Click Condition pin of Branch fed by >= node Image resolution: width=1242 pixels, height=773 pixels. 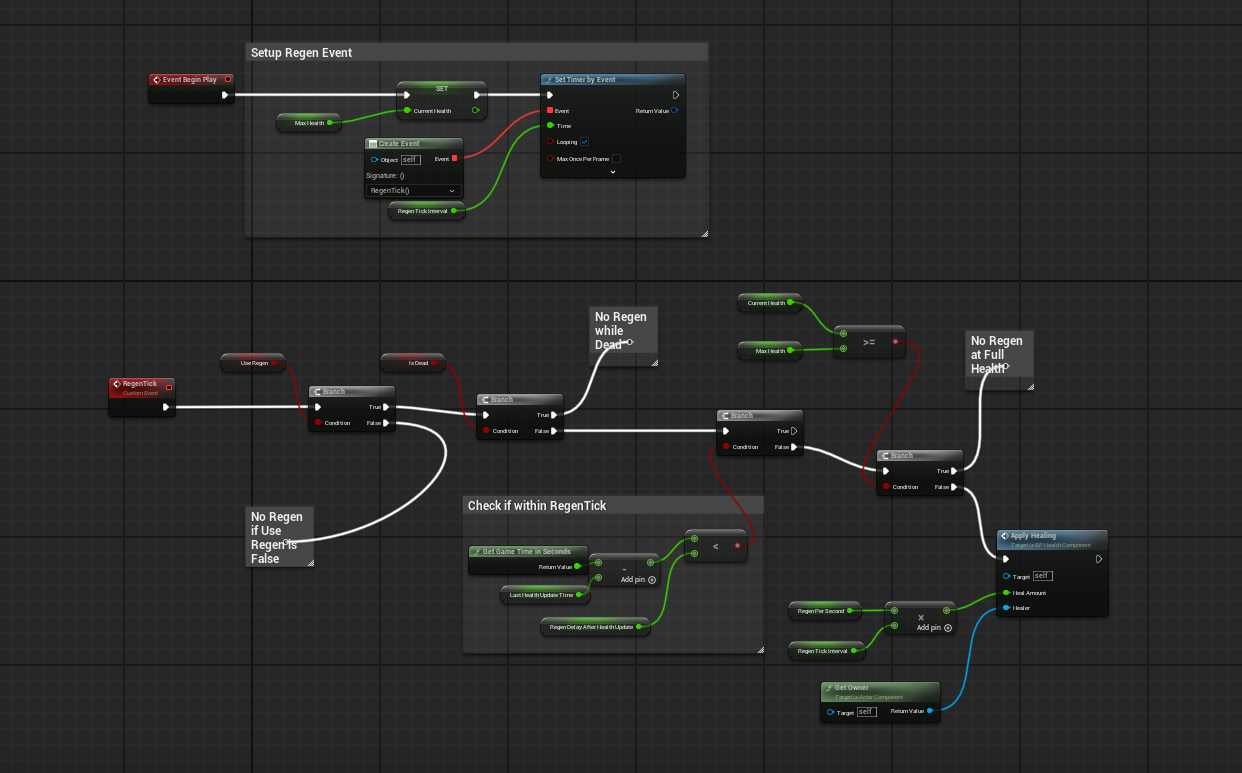[x=886, y=487]
